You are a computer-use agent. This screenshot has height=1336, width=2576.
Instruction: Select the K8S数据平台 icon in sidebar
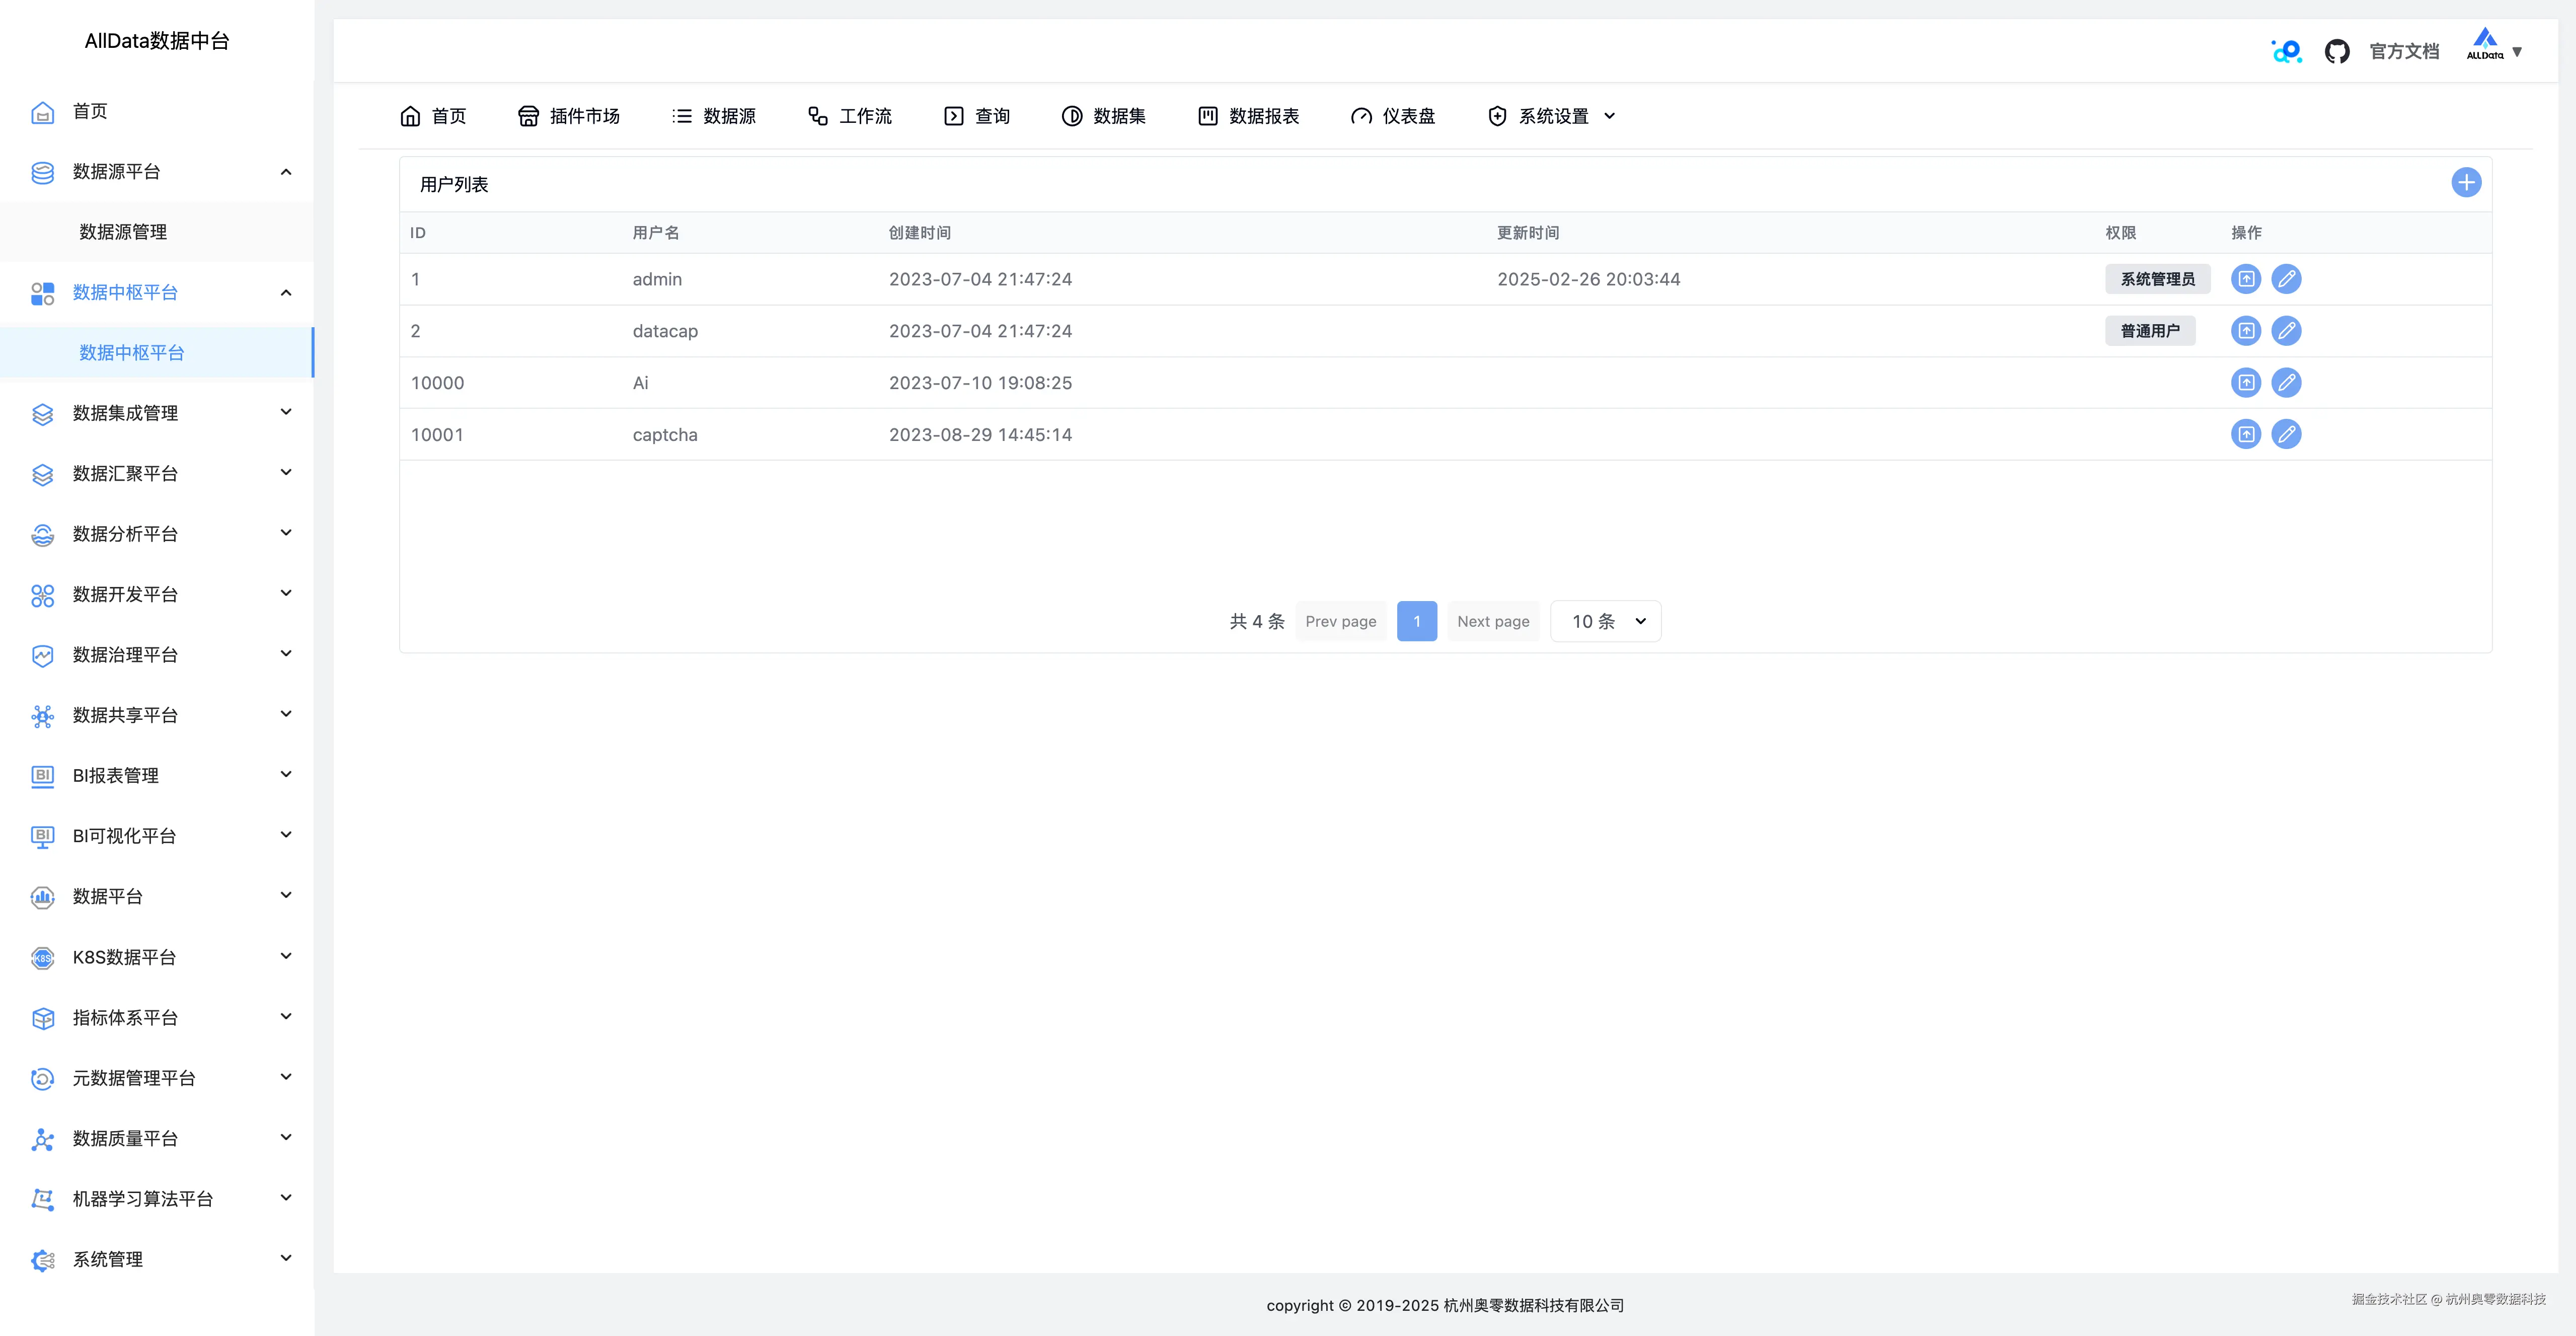click(x=42, y=957)
